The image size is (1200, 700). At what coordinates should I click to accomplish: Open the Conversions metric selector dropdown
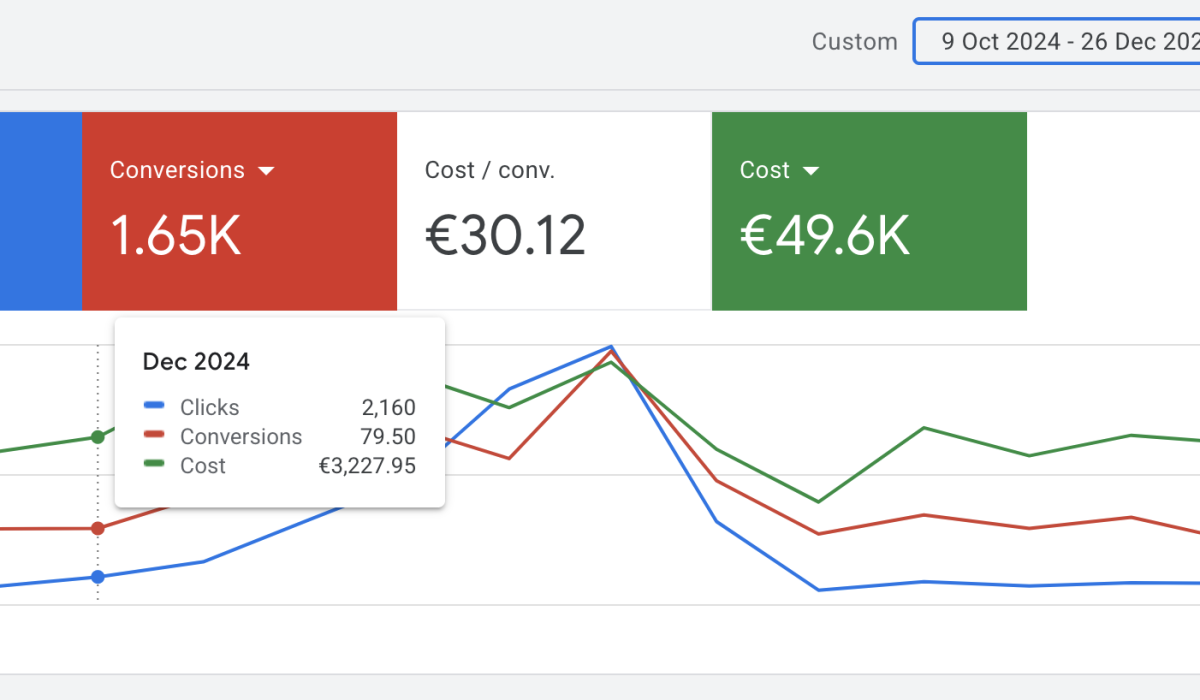pyautogui.click(x=192, y=170)
